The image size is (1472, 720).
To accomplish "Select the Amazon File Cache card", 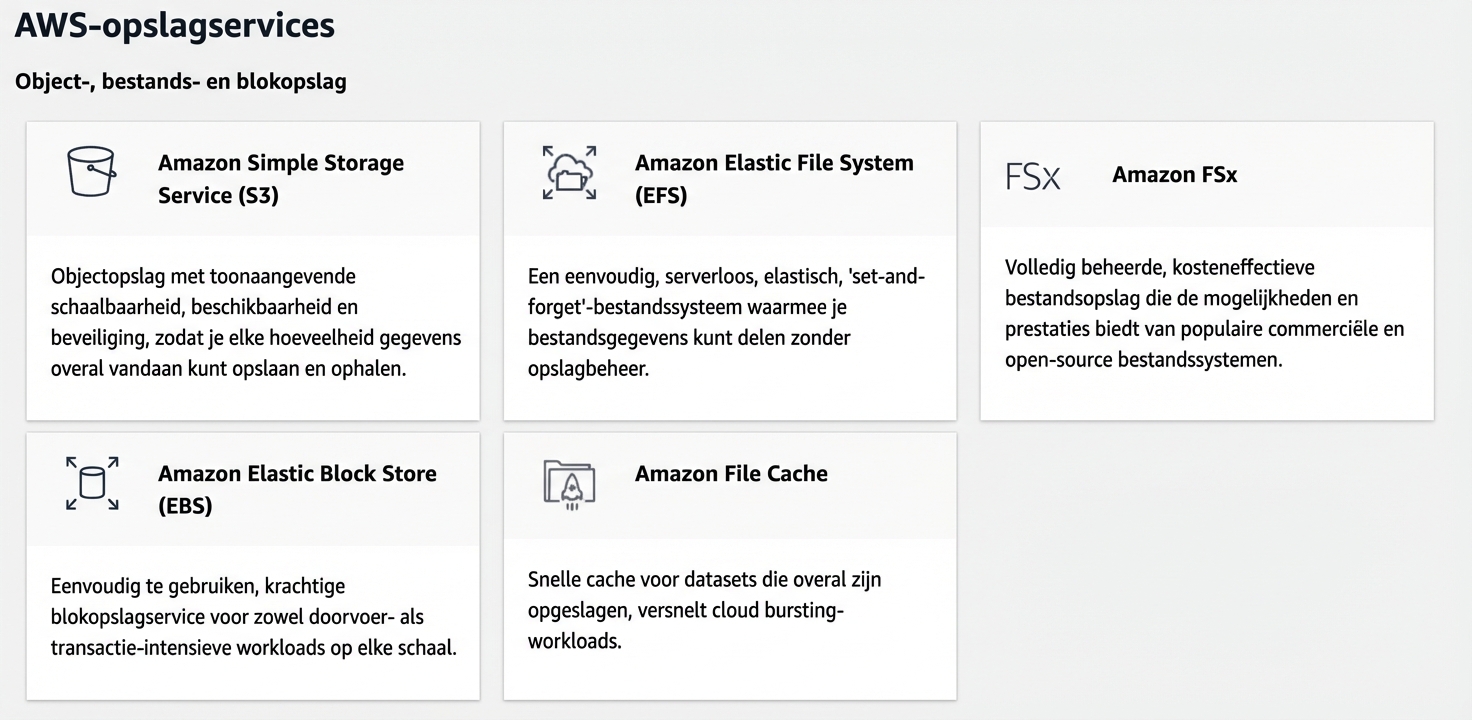I will click(x=729, y=565).
